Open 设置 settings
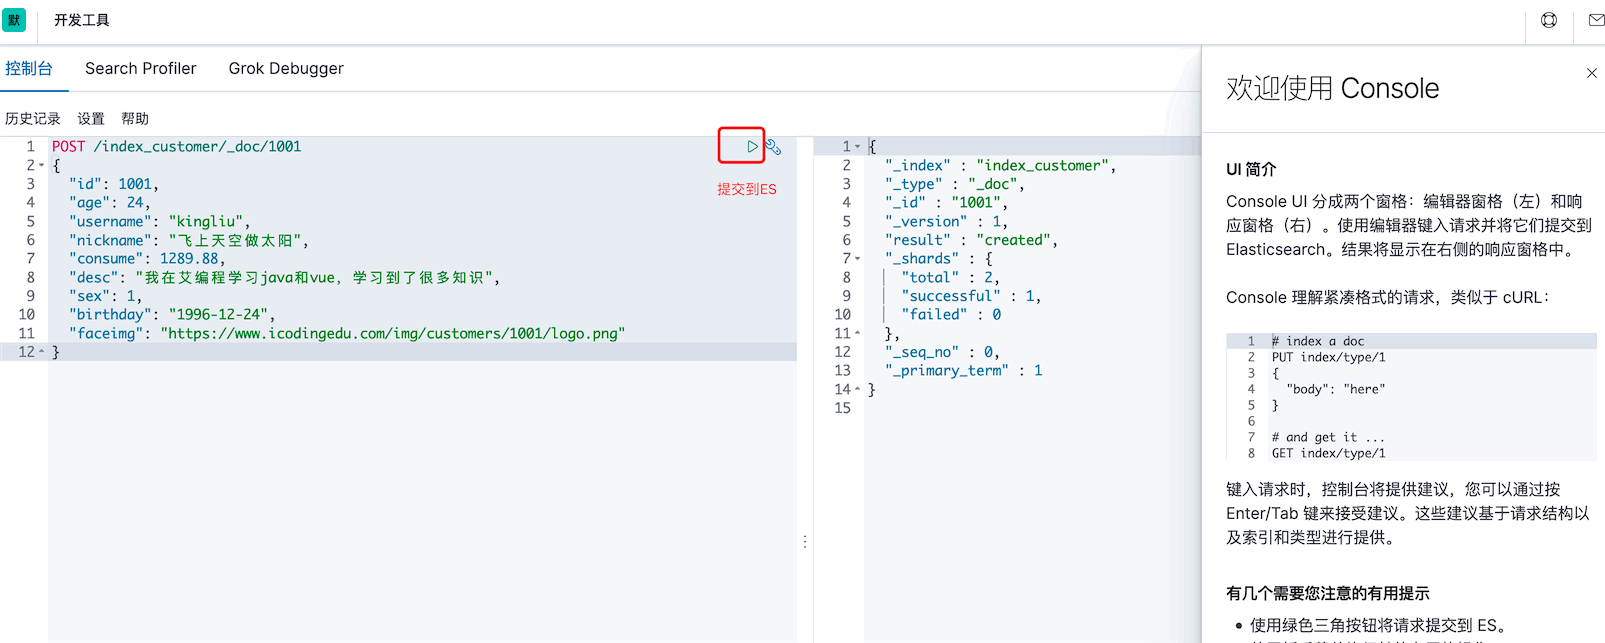Image resolution: width=1605 pixels, height=643 pixels. point(91,118)
